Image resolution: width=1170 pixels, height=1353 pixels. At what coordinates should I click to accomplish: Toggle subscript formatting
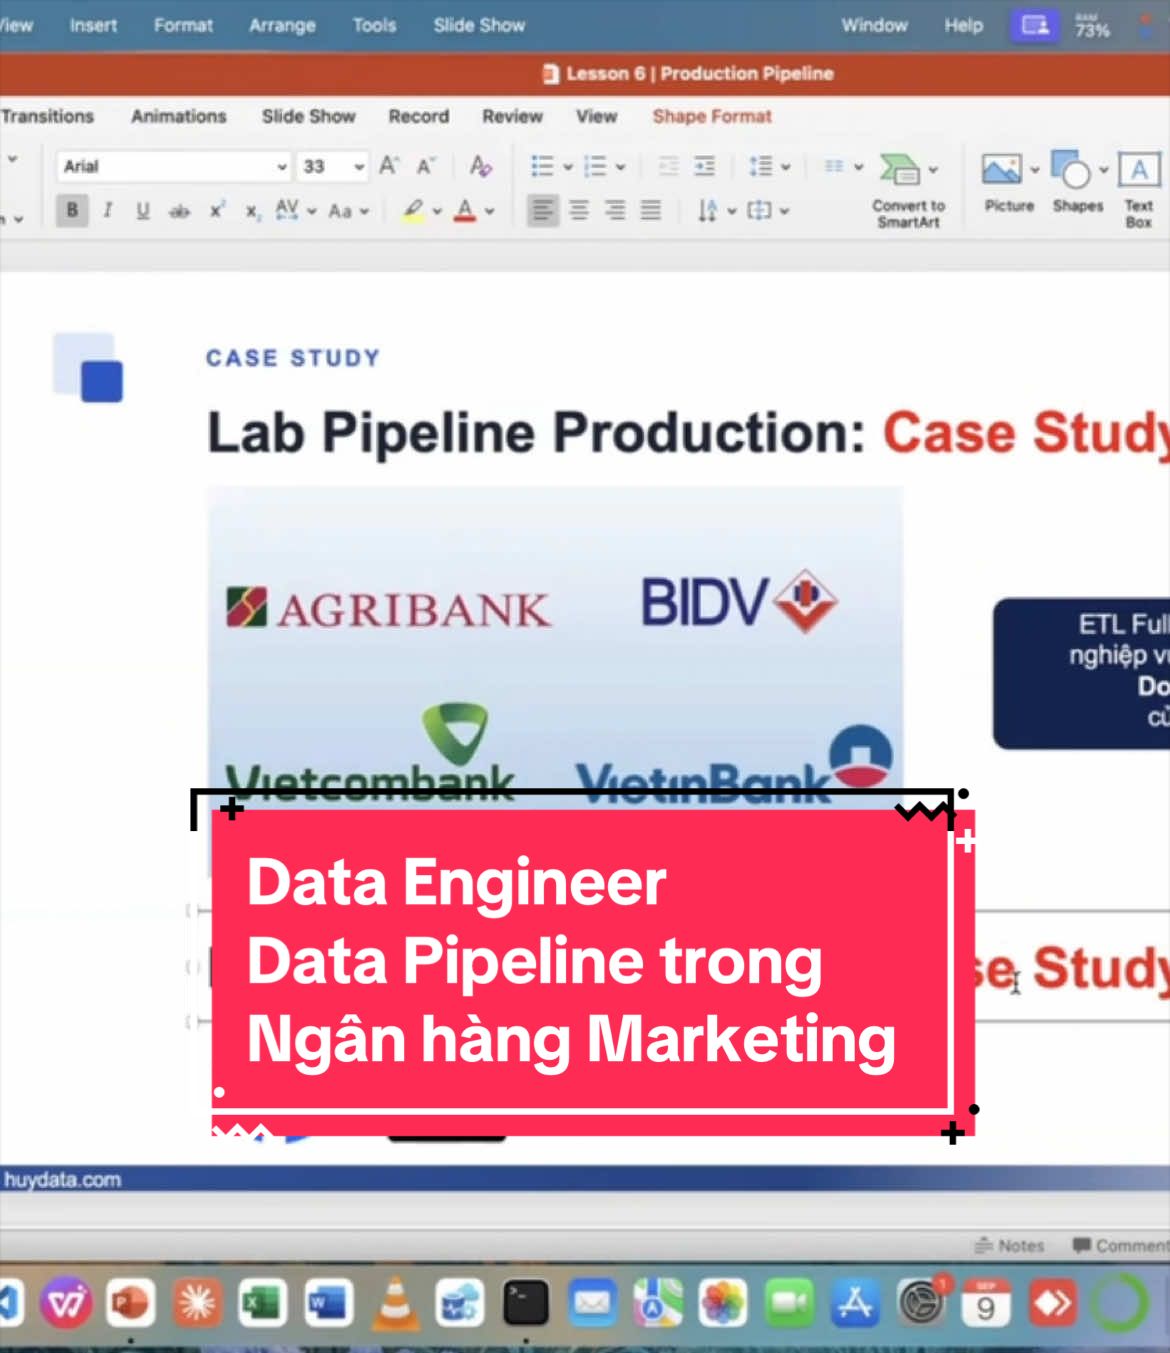click(253, 211)
